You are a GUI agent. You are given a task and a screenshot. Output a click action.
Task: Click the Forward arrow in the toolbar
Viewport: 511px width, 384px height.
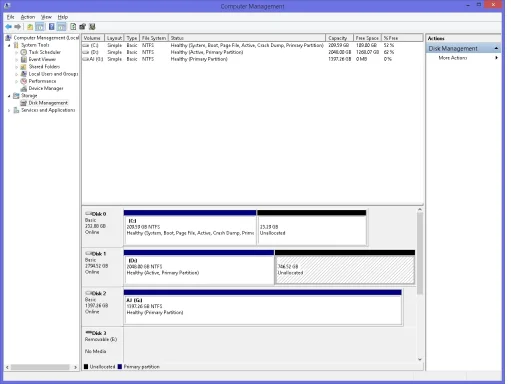tap(18, 27)
